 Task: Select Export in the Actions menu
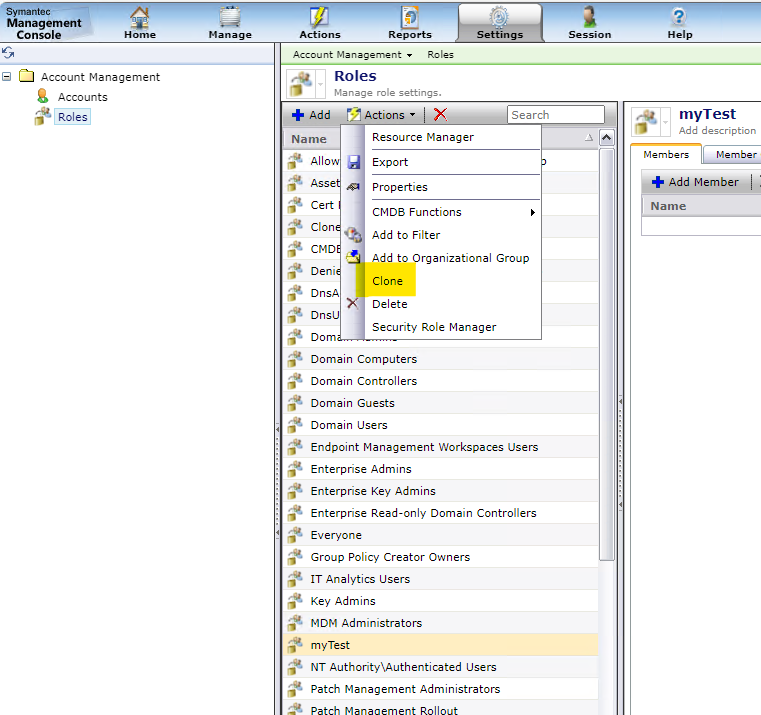[x=390, y=162]
